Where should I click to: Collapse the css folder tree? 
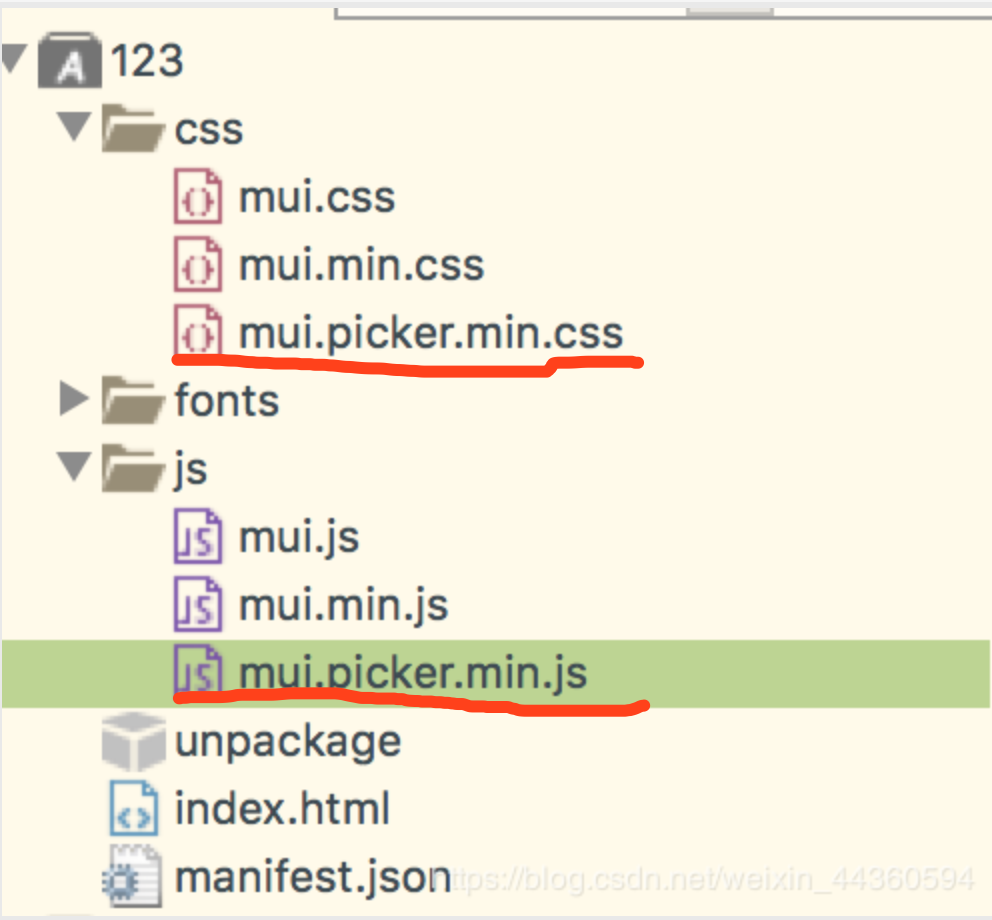point(72,129)
